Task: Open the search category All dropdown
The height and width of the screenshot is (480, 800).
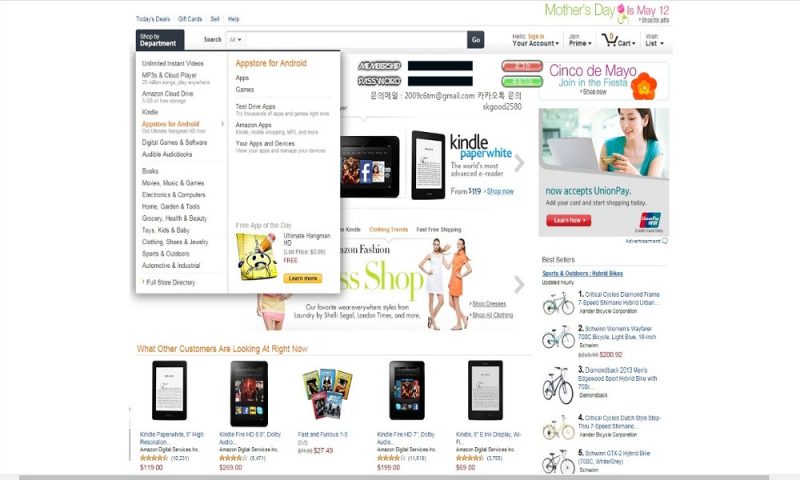Action: click(x=236, y=40)
